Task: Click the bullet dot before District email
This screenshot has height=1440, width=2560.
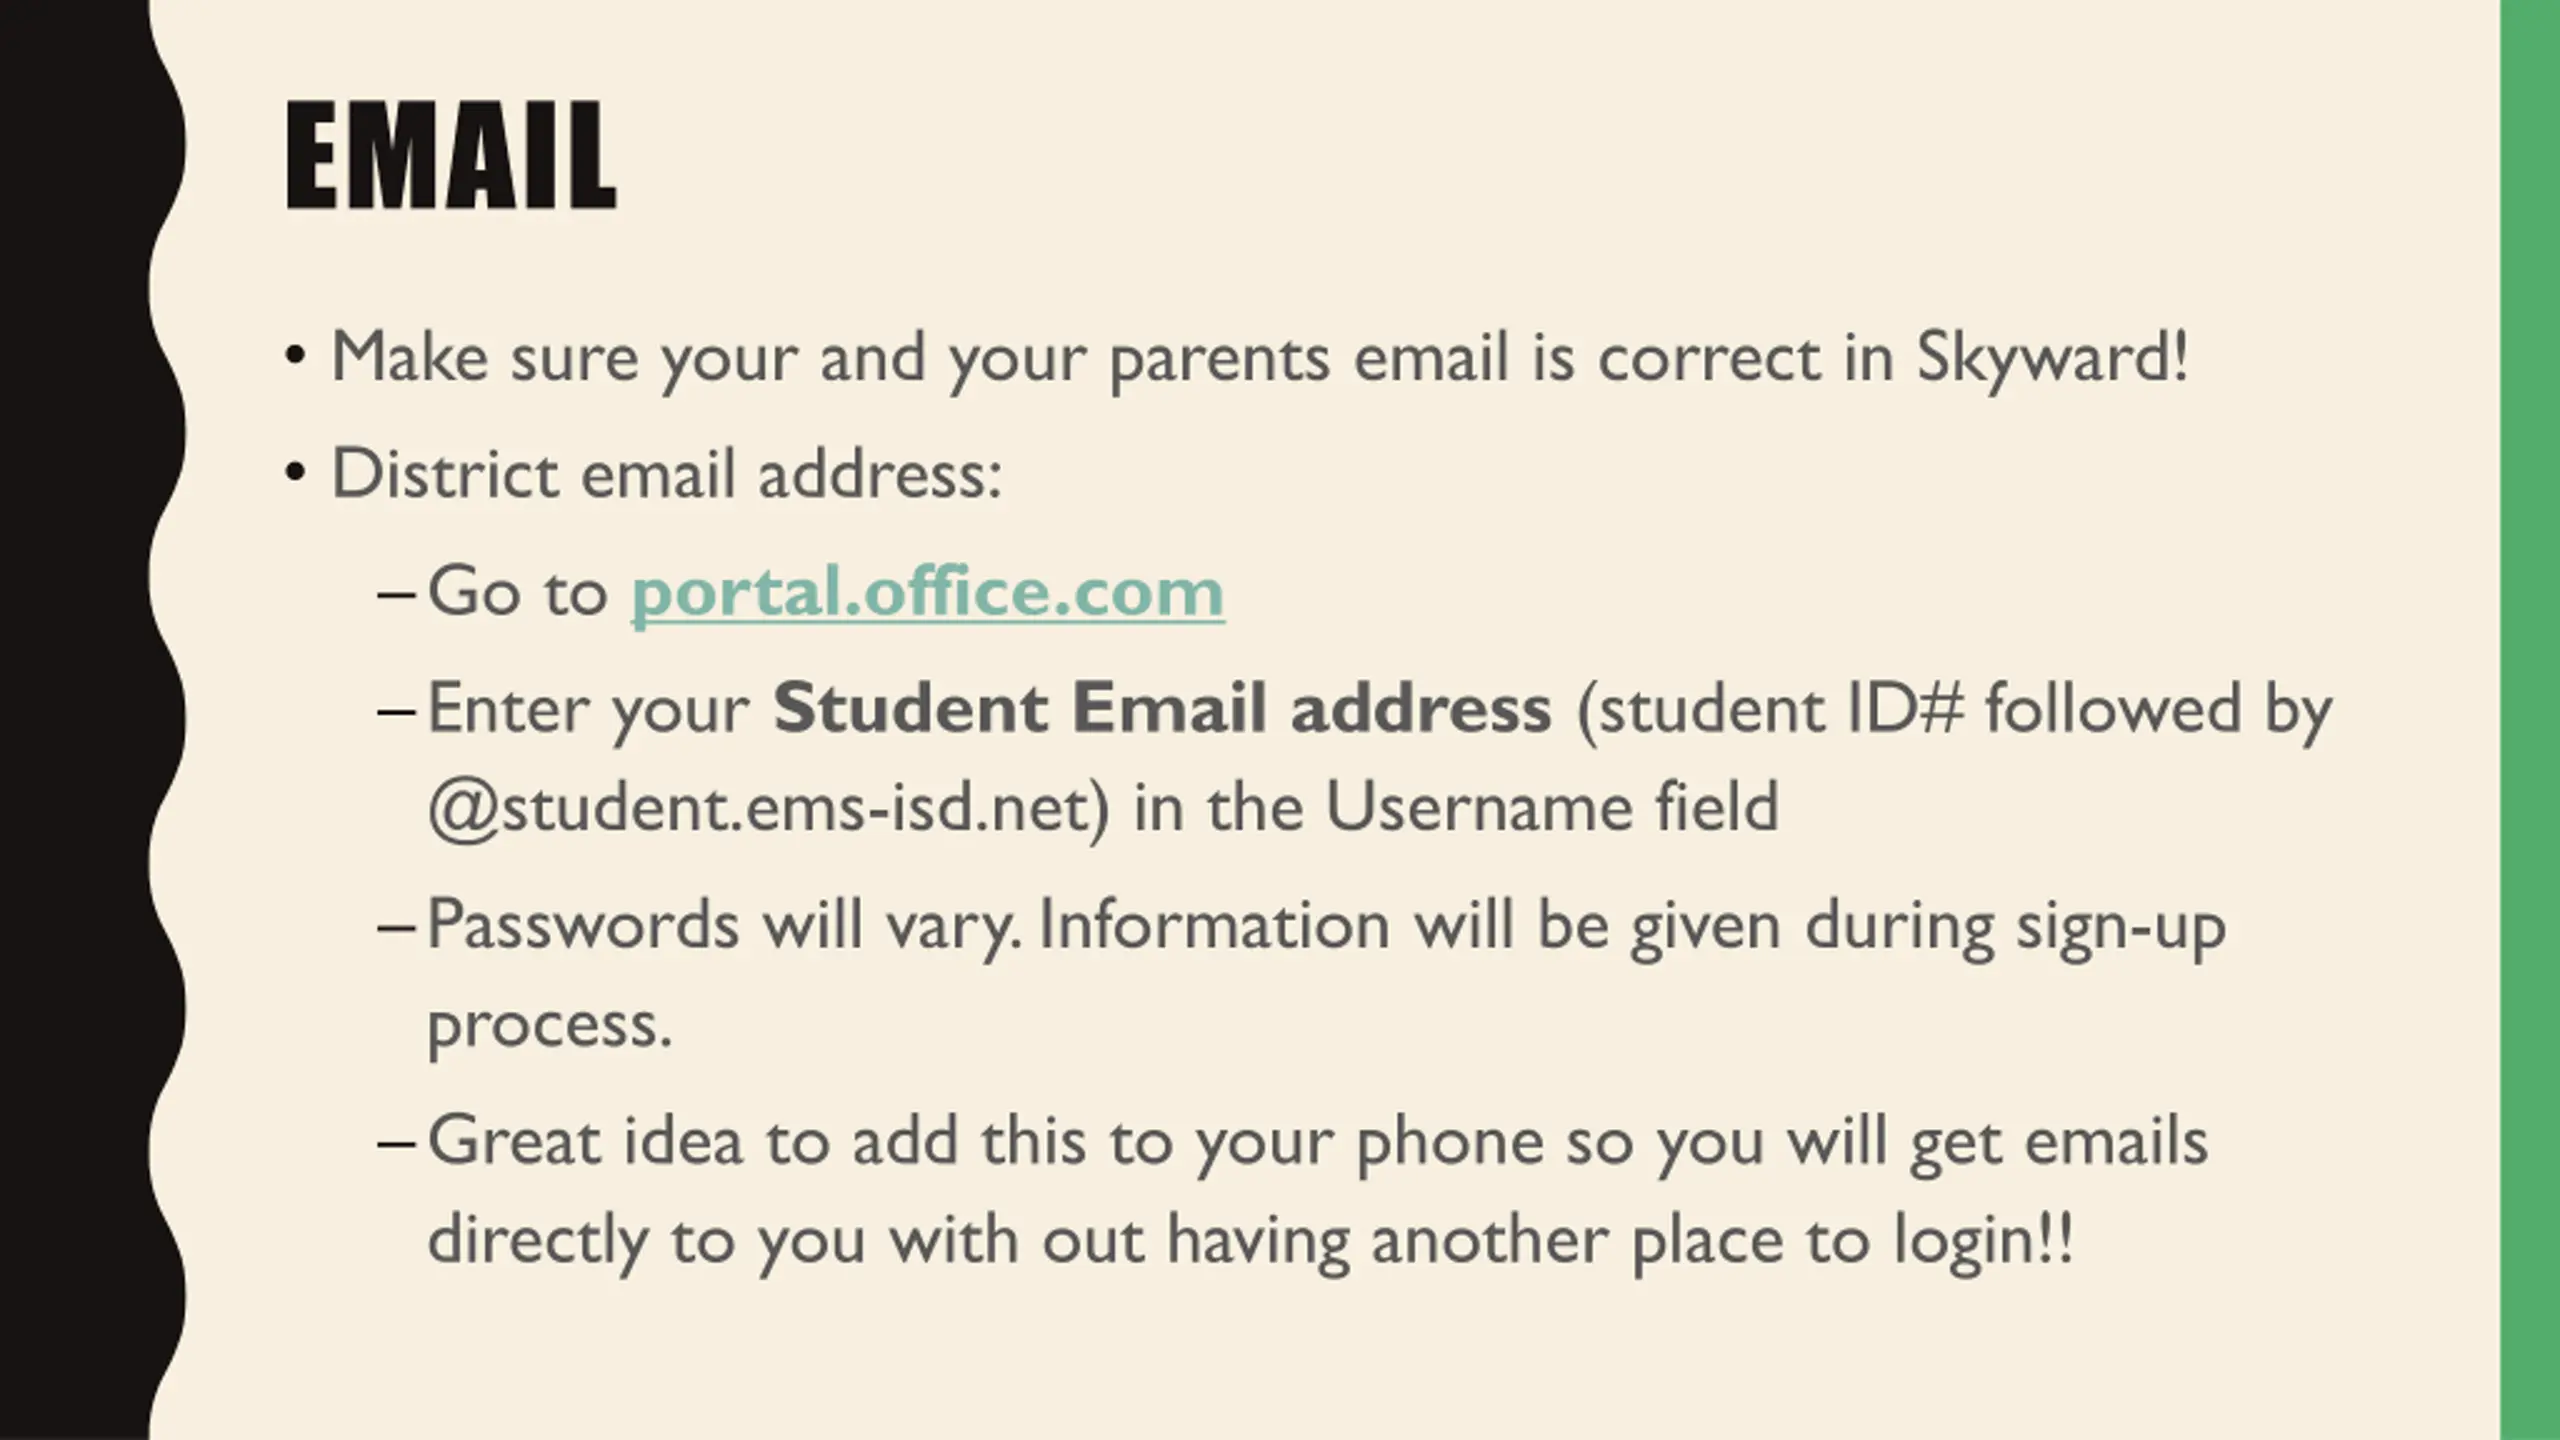Action: coord(294,473)
